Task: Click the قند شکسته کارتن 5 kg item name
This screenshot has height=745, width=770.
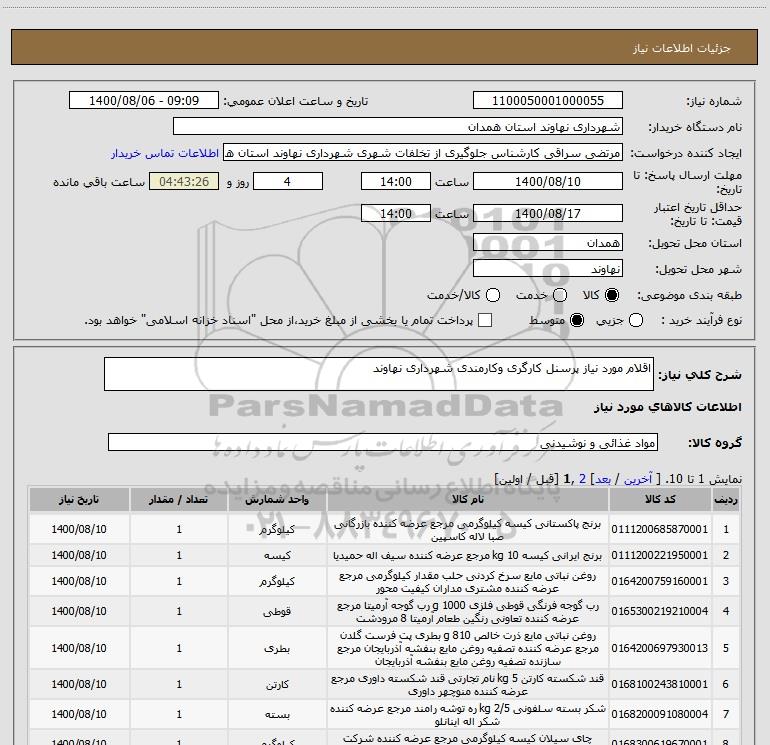Action: pos(468,685)
